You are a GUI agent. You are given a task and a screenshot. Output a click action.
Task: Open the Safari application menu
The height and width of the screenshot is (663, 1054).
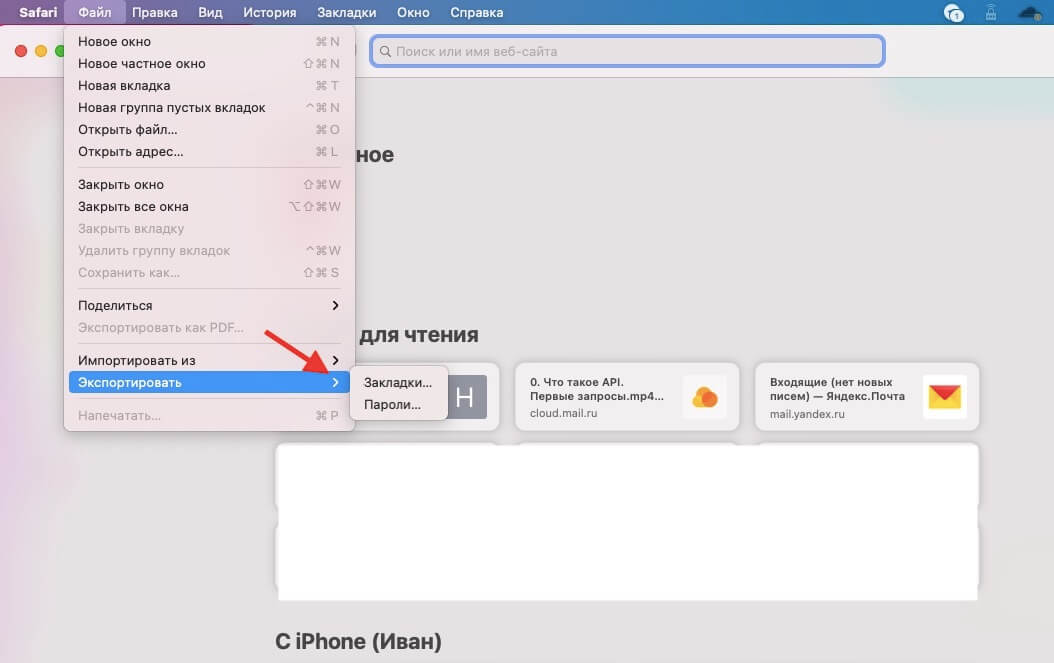[x=38, y=13]
